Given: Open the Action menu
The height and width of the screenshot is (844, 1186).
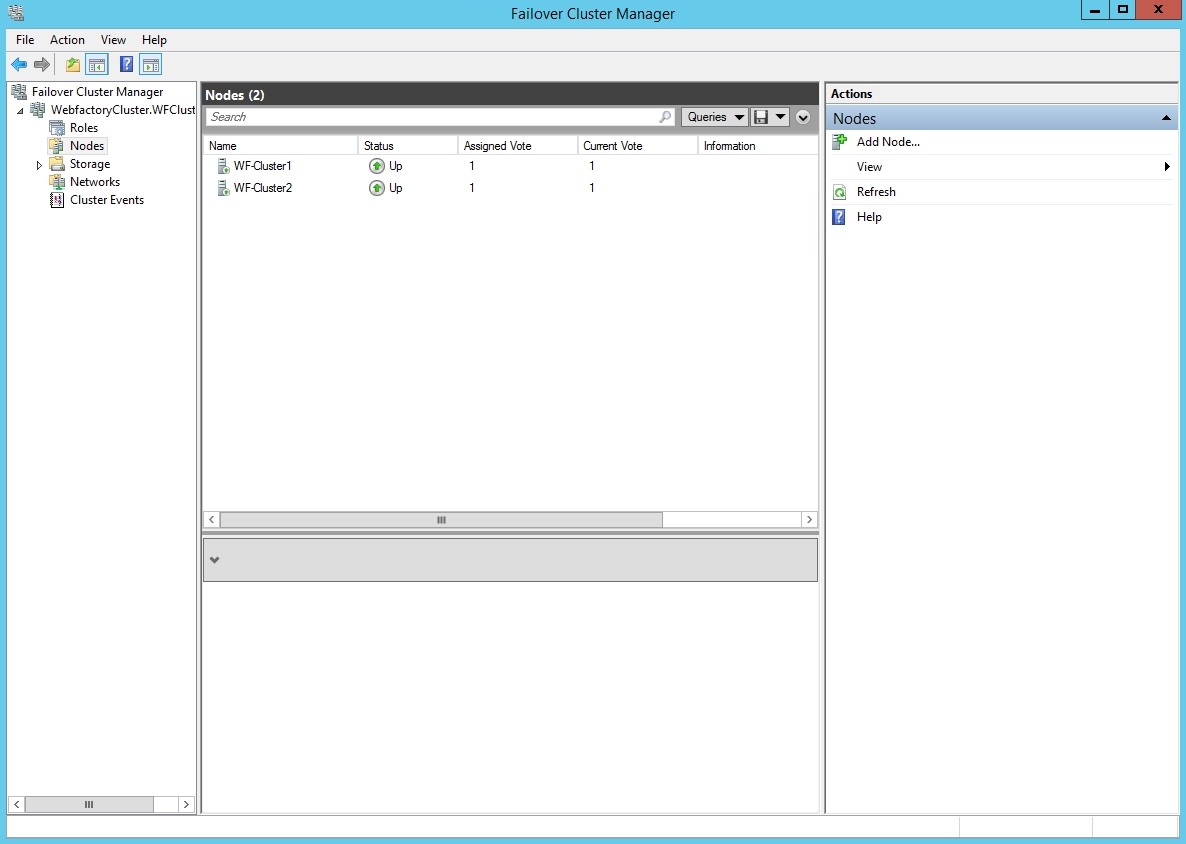Looking at the screenshot, I should tap(67, 40).
